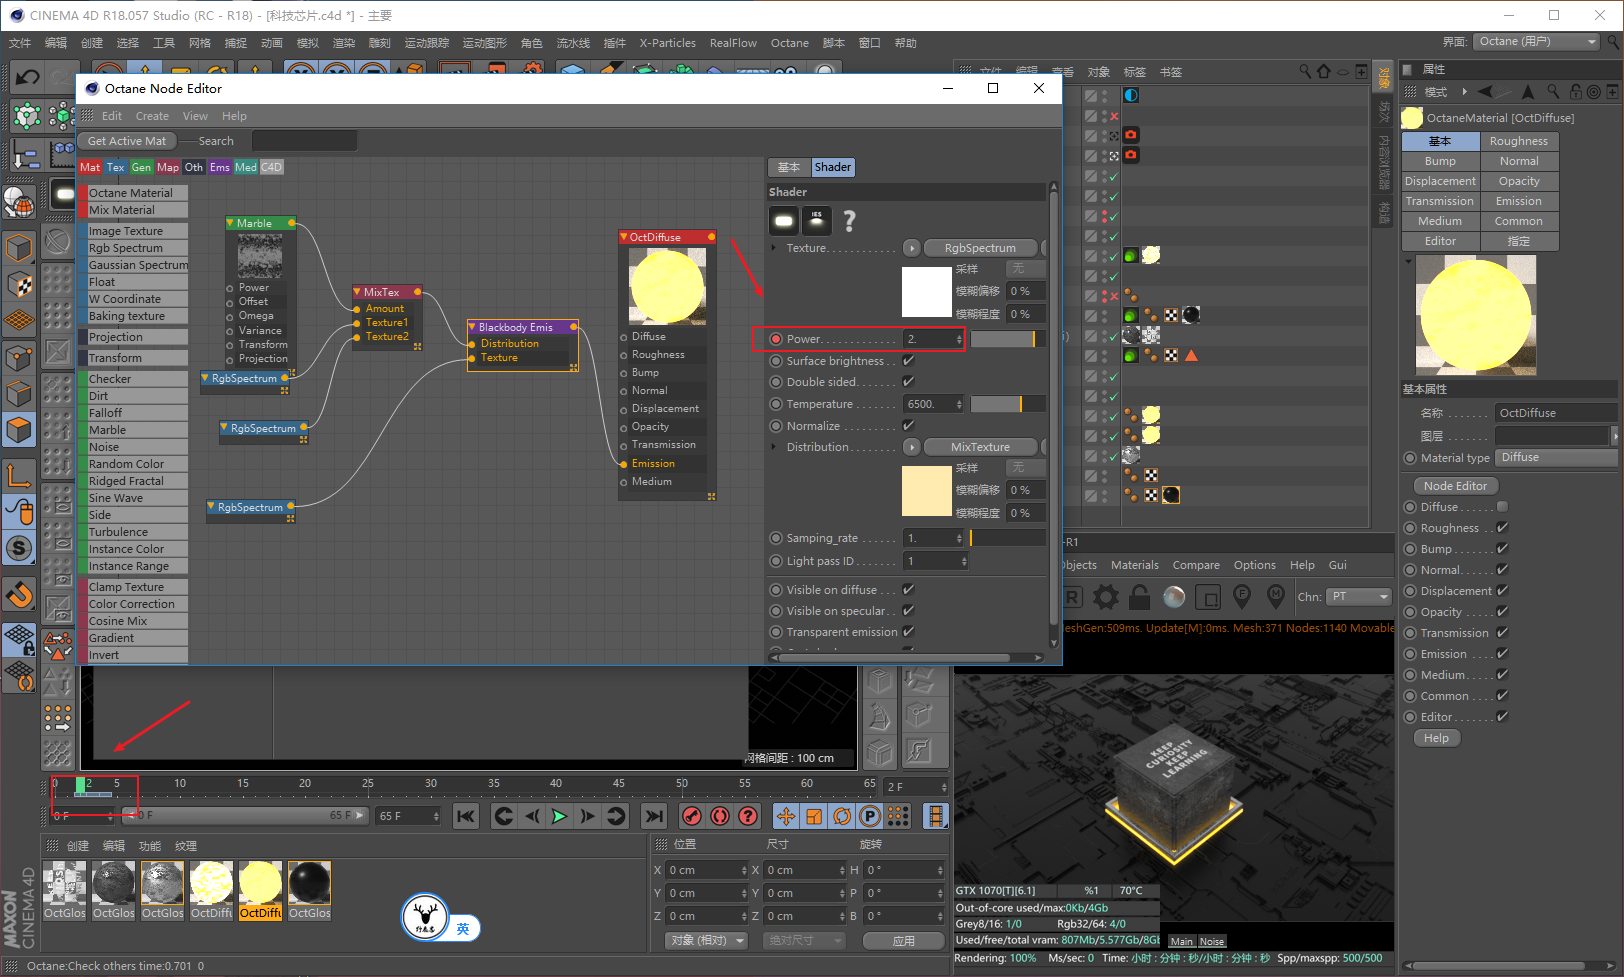
Task: Click the MixTexture distribution button
Action: [980, 447]
